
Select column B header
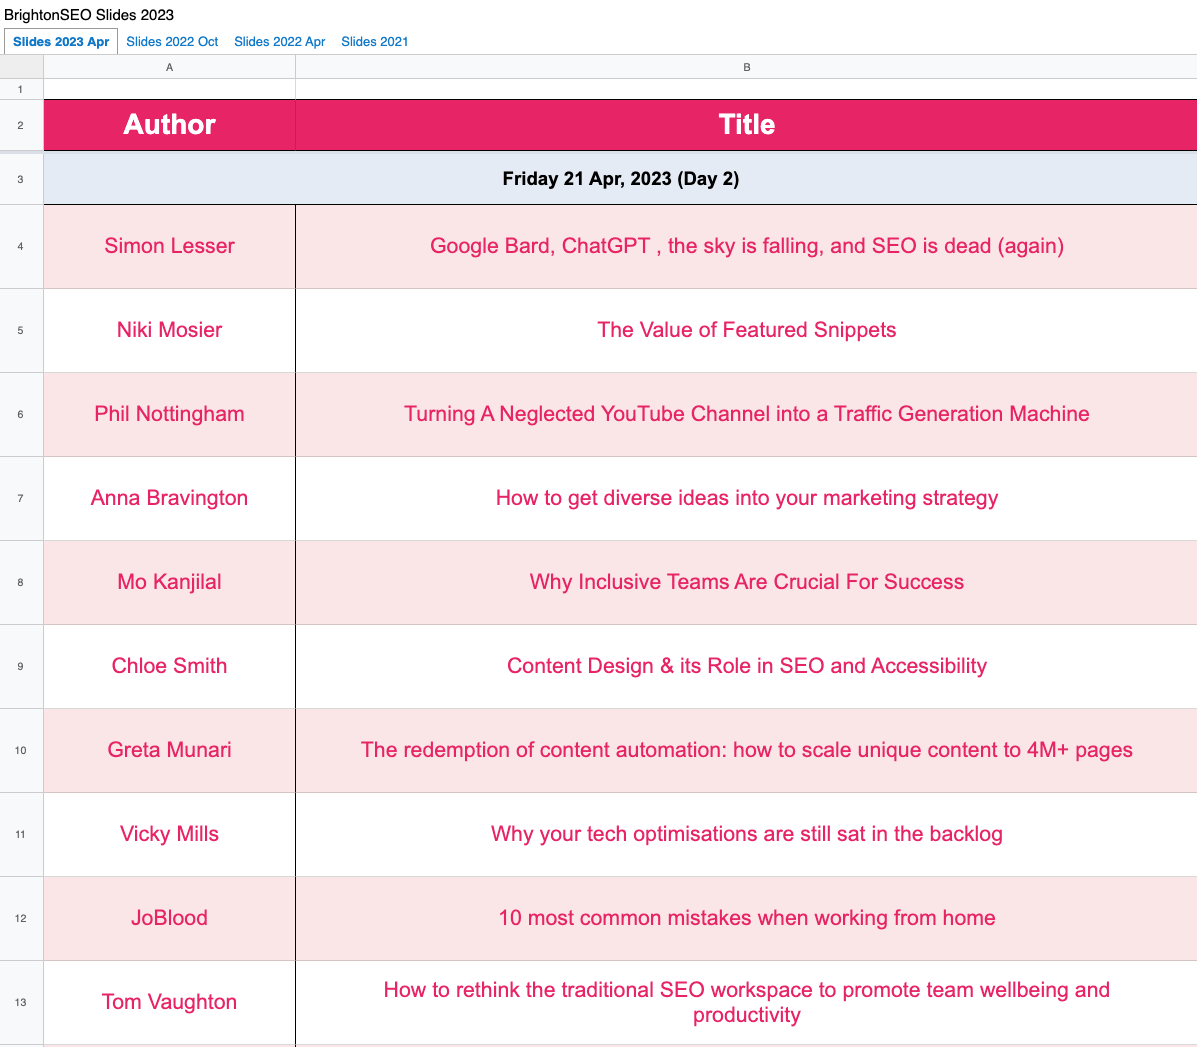[x=746, y=67]
